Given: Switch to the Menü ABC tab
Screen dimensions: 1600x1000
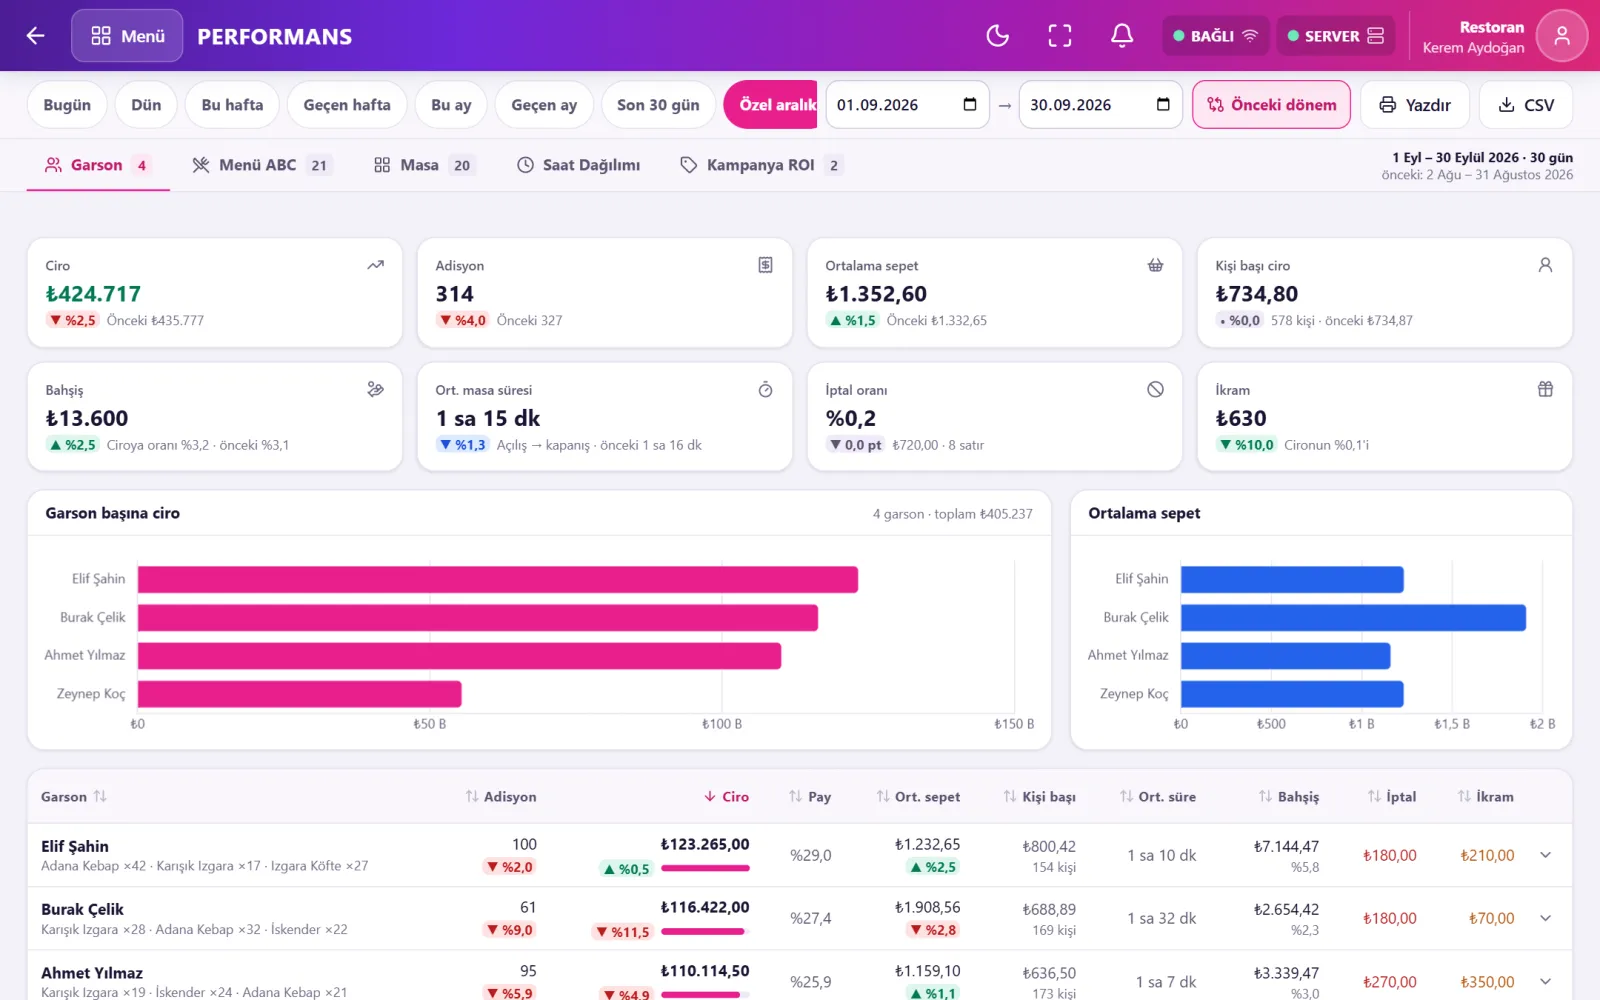Looking at the screenshot, I should (x=261, y=165).
